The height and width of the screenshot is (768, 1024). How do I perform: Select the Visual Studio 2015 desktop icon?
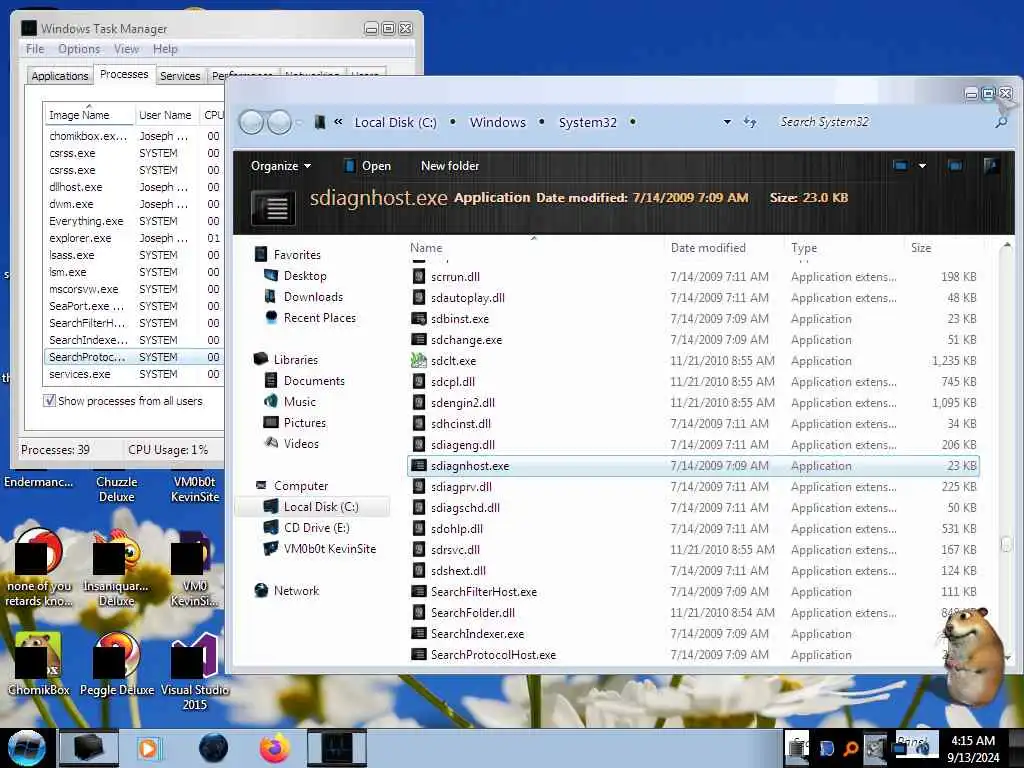point(195,671)
